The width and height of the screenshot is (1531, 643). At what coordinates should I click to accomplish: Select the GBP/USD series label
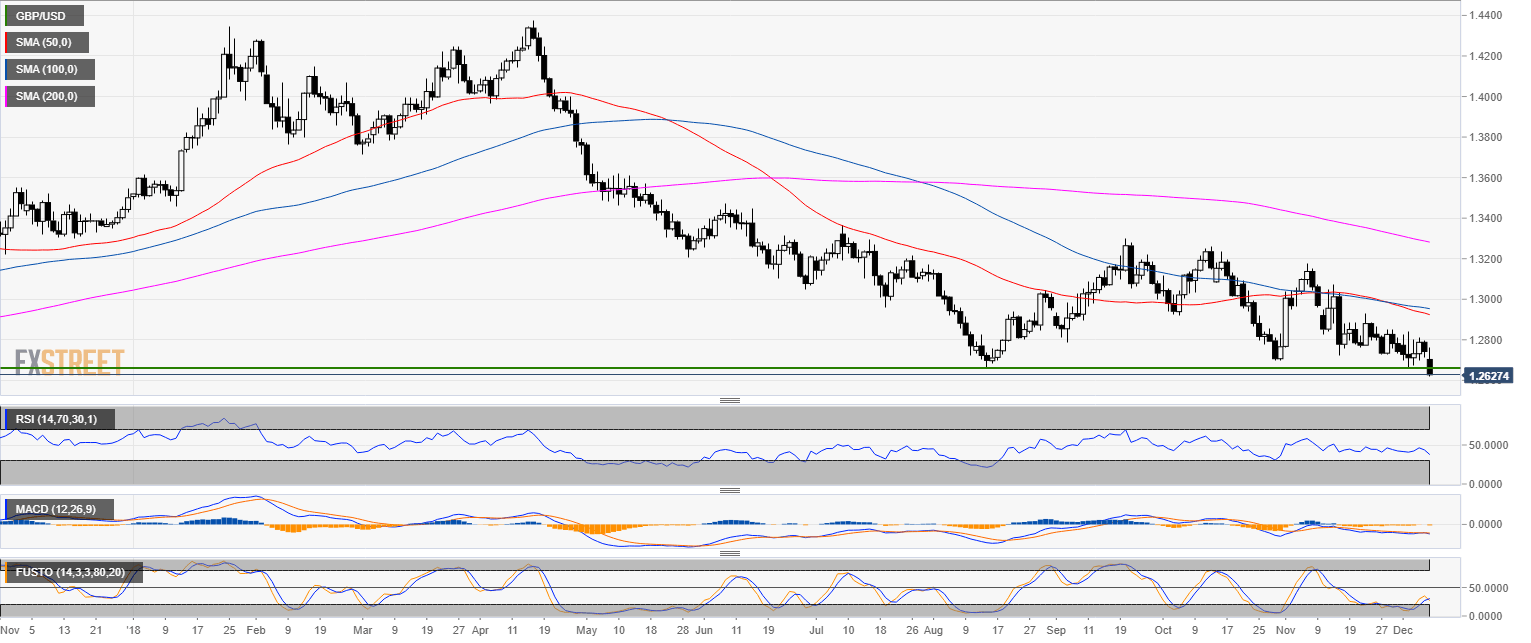tap(43, 16)
